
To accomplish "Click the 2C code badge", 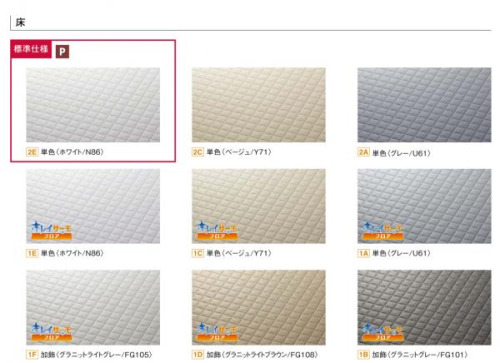I will point(197,152).
